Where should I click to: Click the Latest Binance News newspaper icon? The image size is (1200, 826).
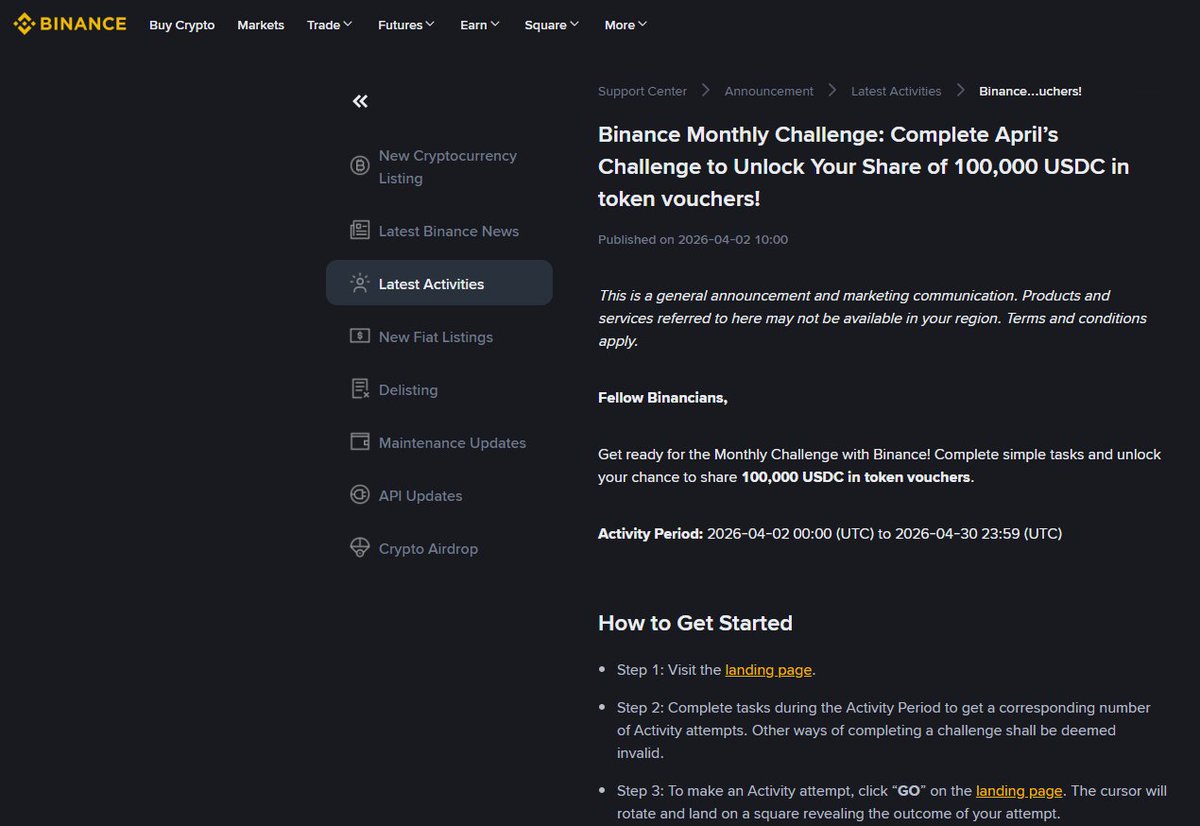360,231
